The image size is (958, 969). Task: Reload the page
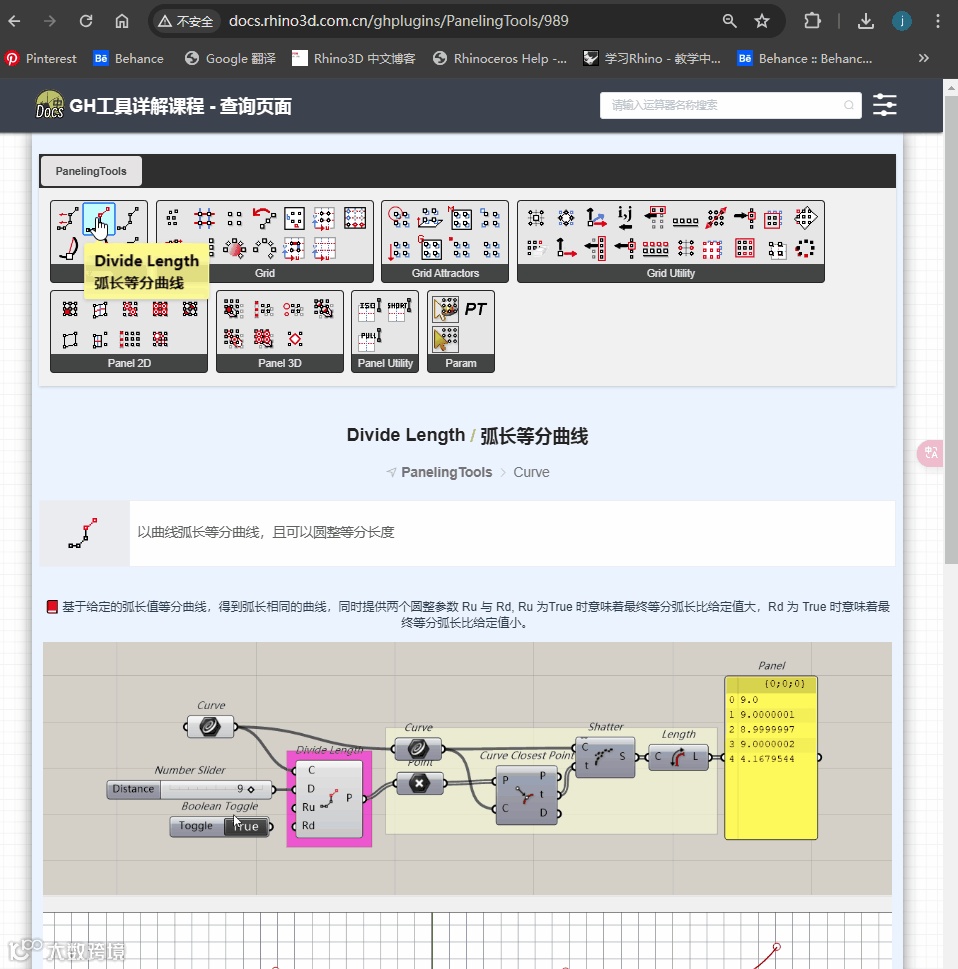click(x=86, y=21)
